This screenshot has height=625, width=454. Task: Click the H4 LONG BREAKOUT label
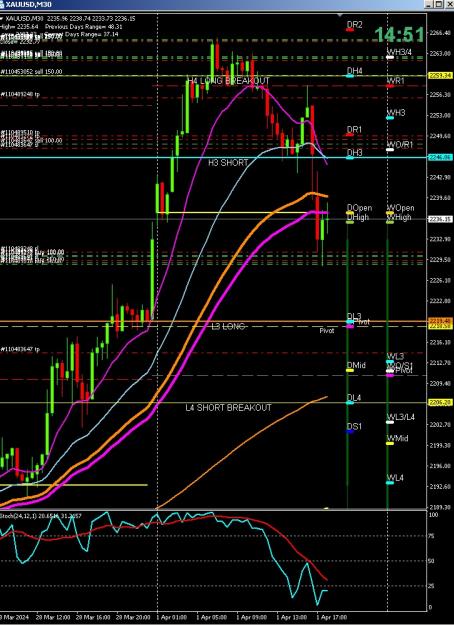[x=228, y=81]
